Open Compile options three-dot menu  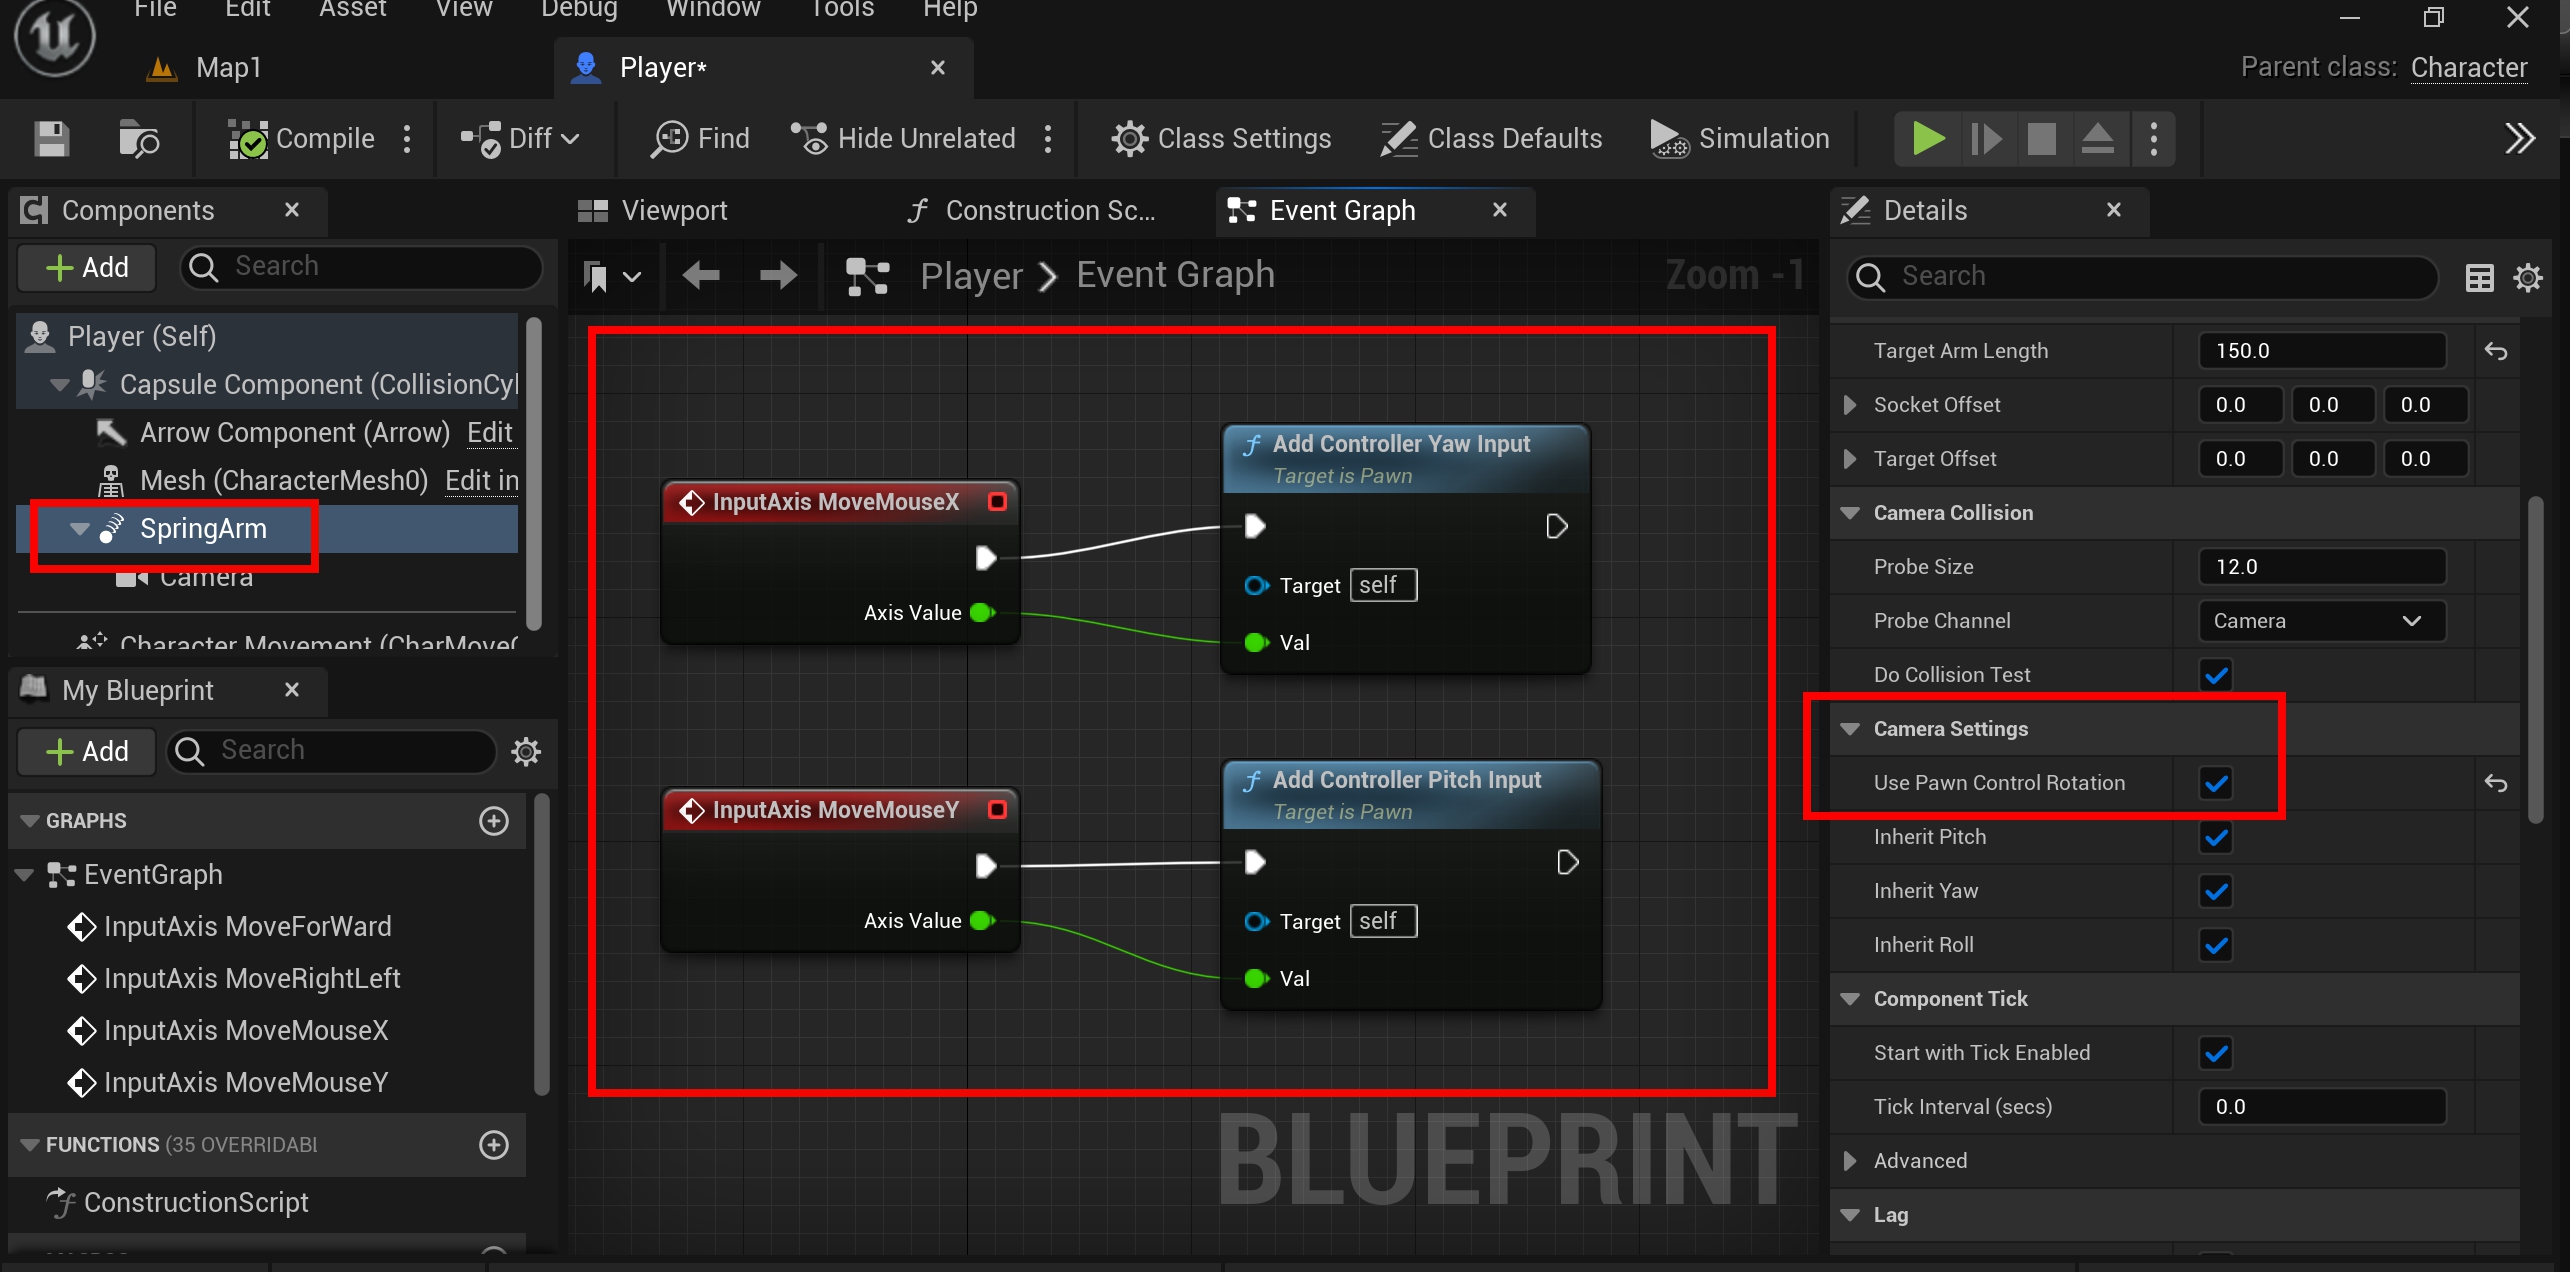coord(407,139)
